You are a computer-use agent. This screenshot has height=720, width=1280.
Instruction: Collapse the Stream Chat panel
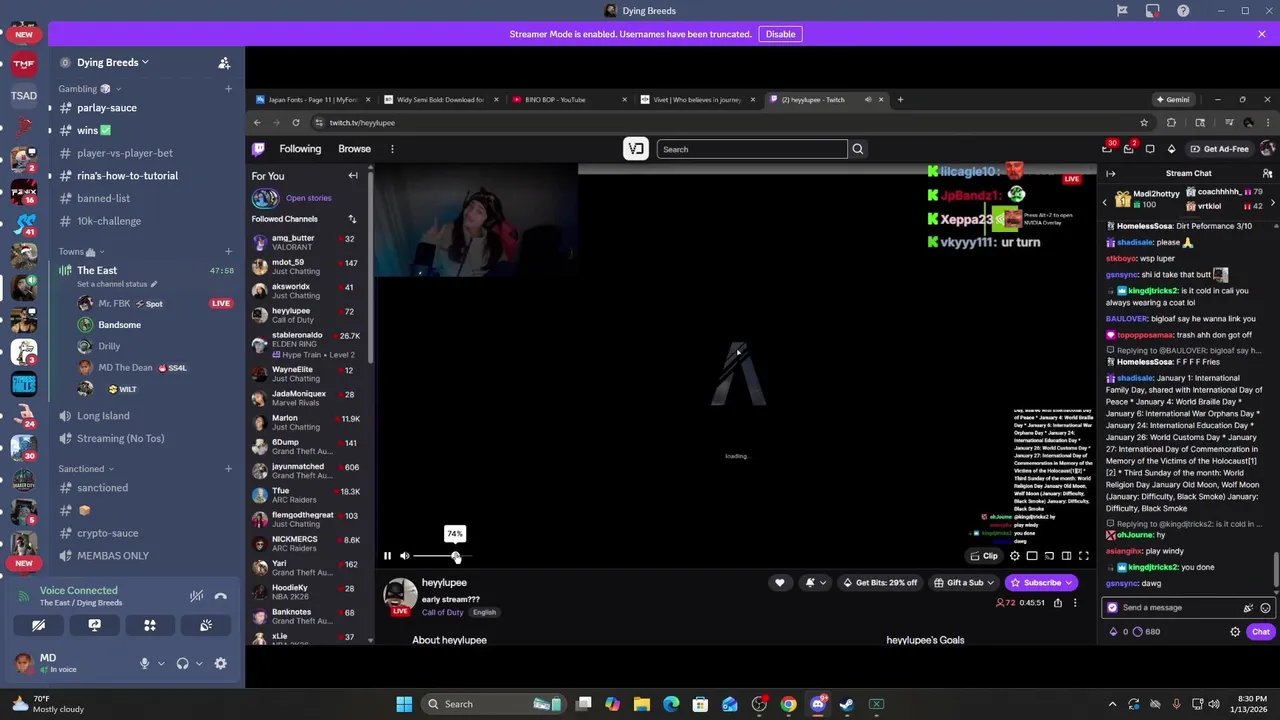tap(1110, 174)
